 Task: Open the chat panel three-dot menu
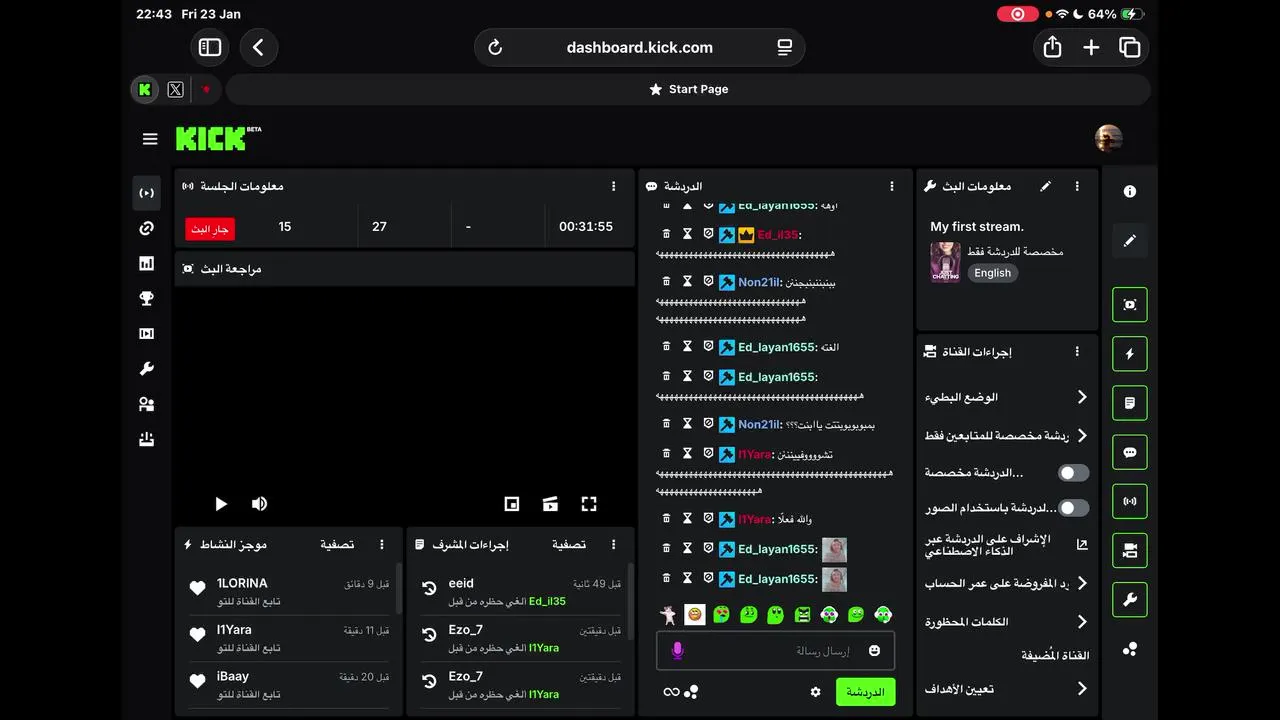coord(892,186)
